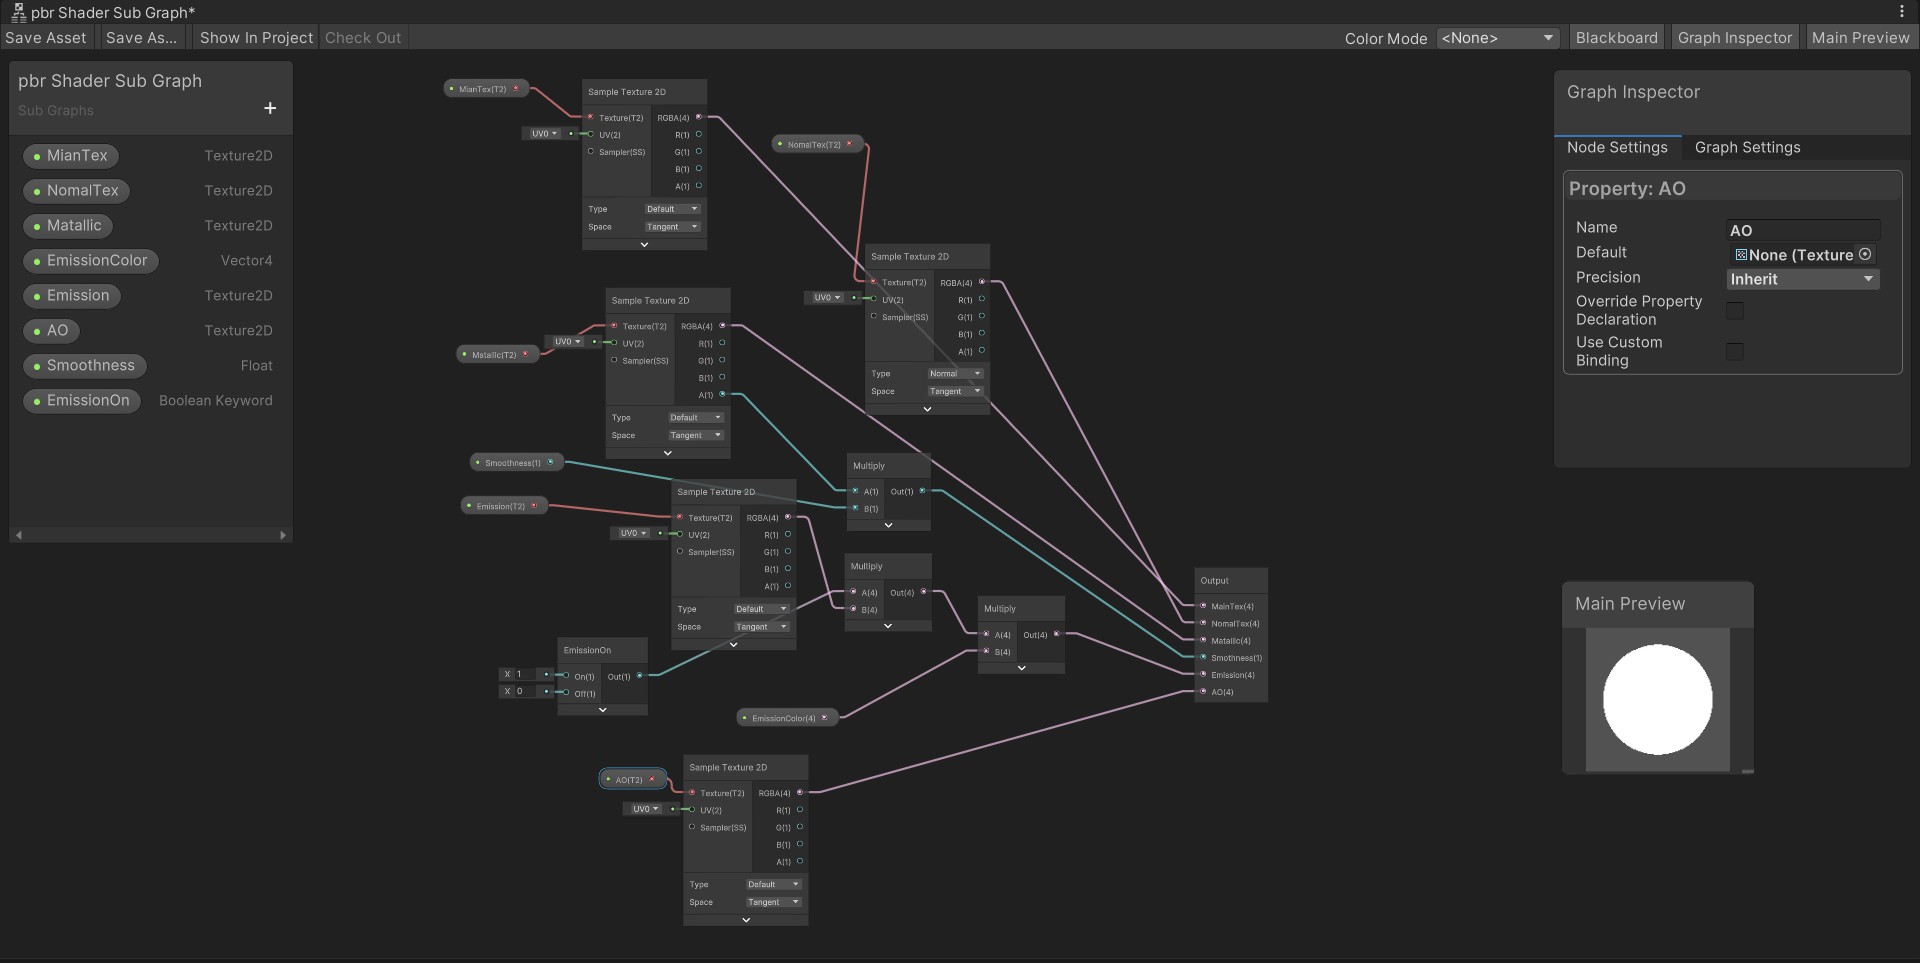Click the EmissionOn On(1) X value field
Image resolution: width=1920 pixels, height=963 pixels.
coord(526,674)
